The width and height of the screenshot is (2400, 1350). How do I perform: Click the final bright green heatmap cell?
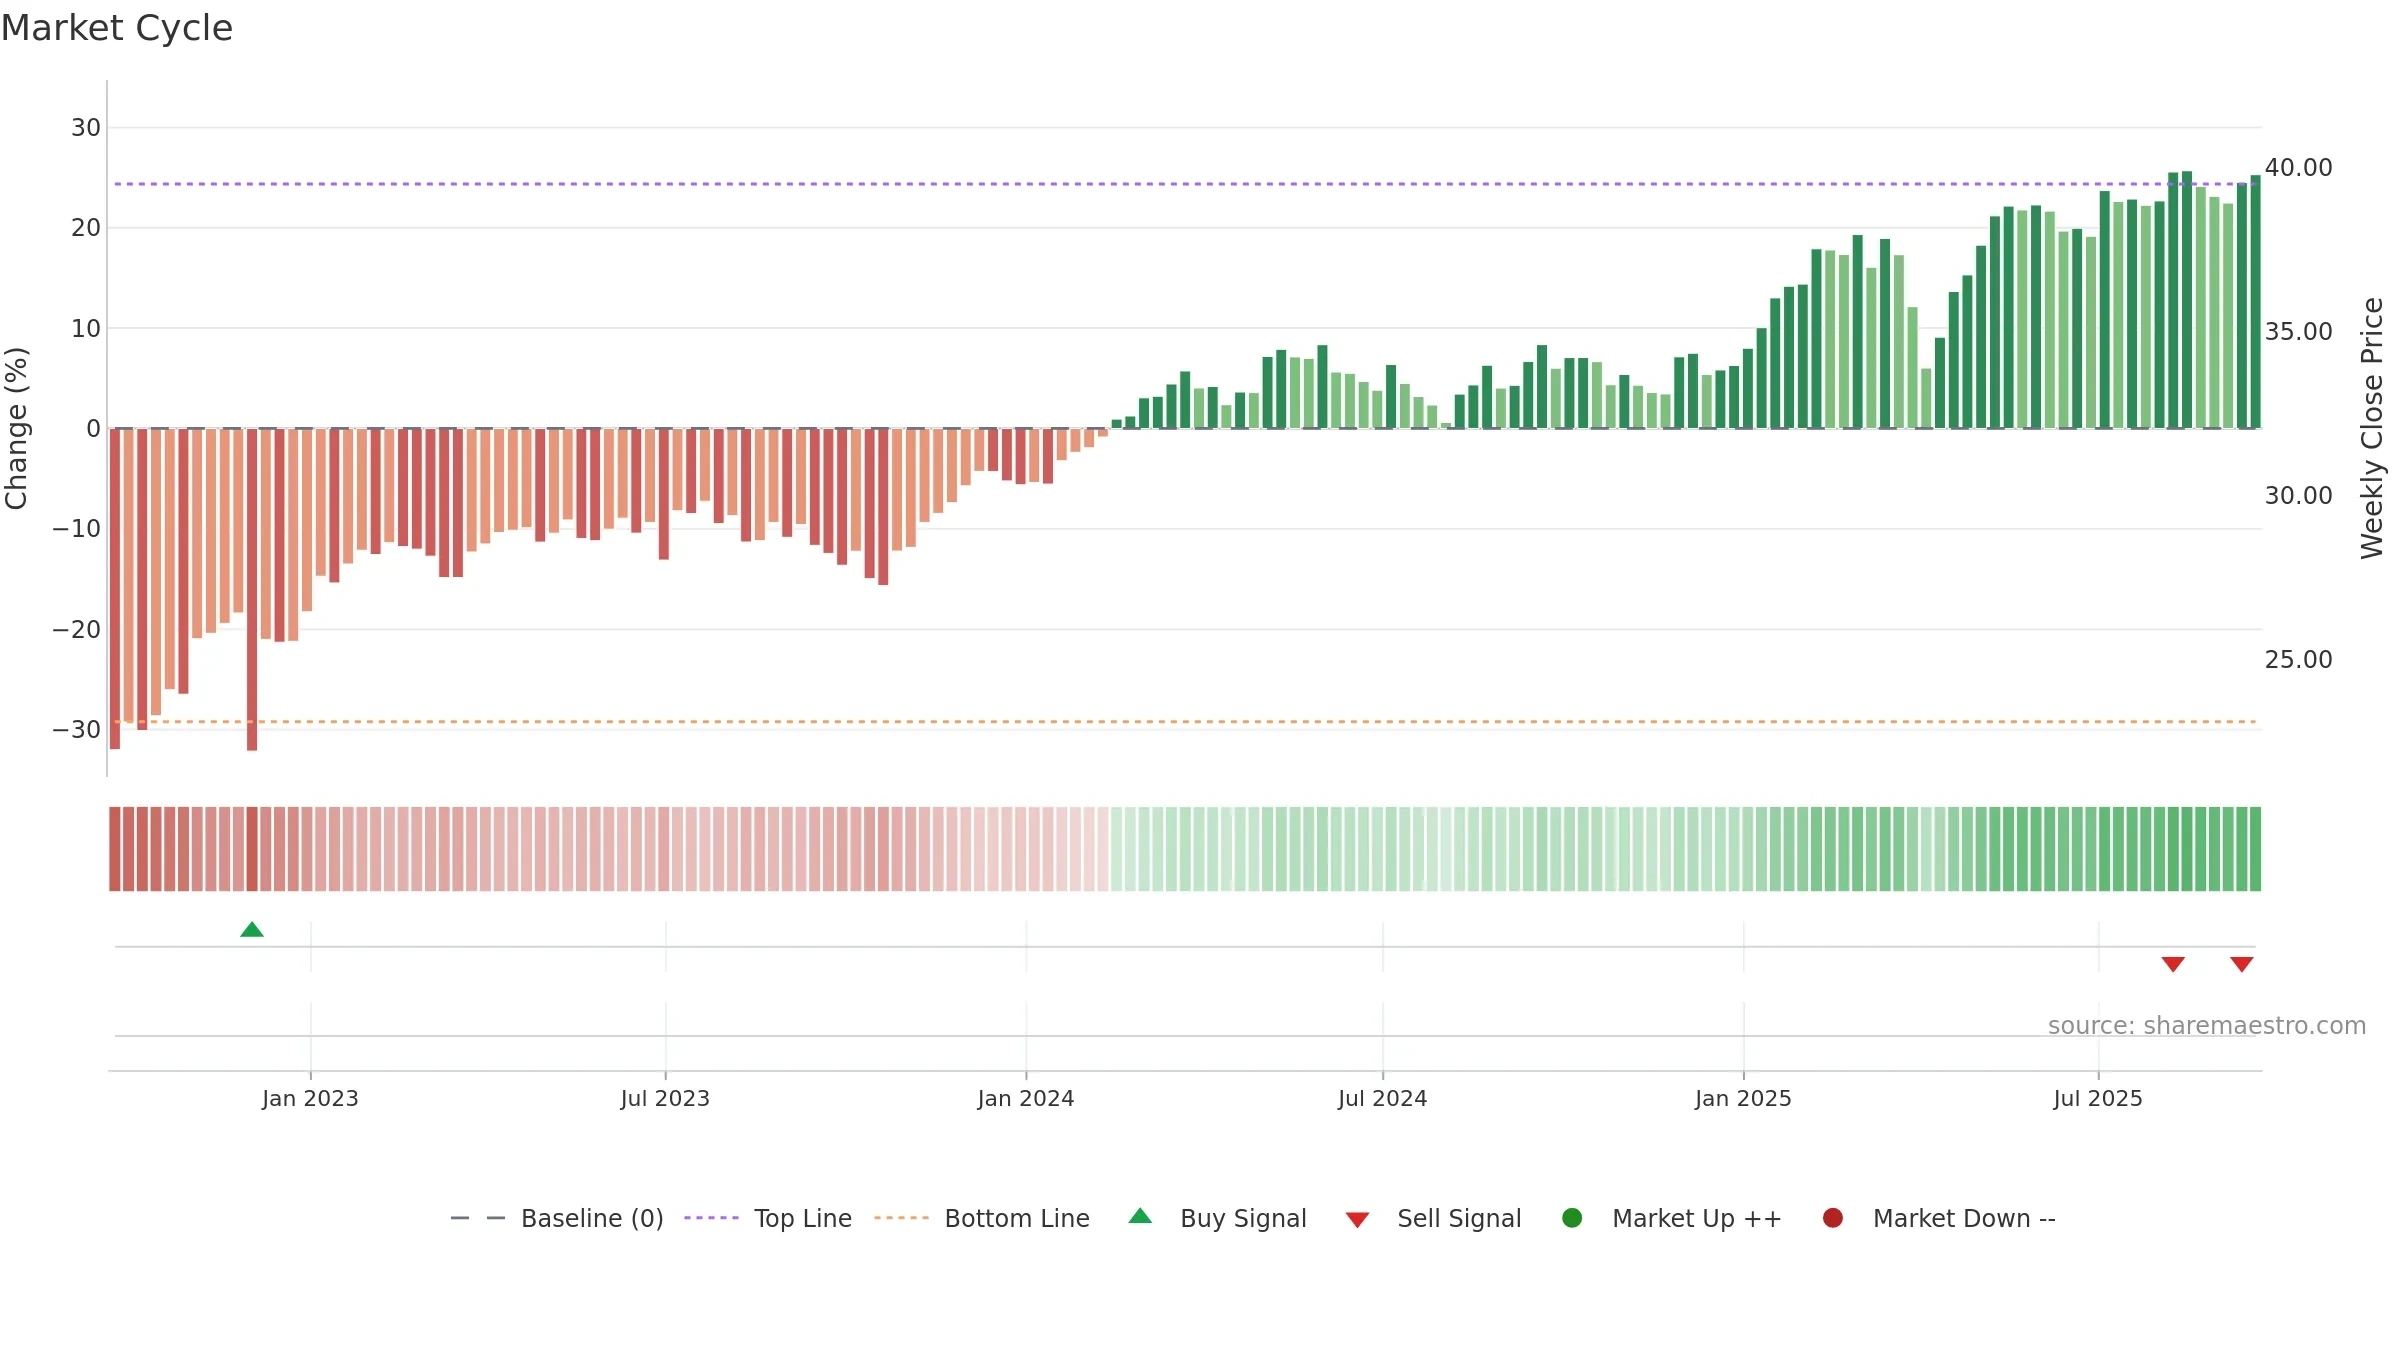pos(2255,849)
